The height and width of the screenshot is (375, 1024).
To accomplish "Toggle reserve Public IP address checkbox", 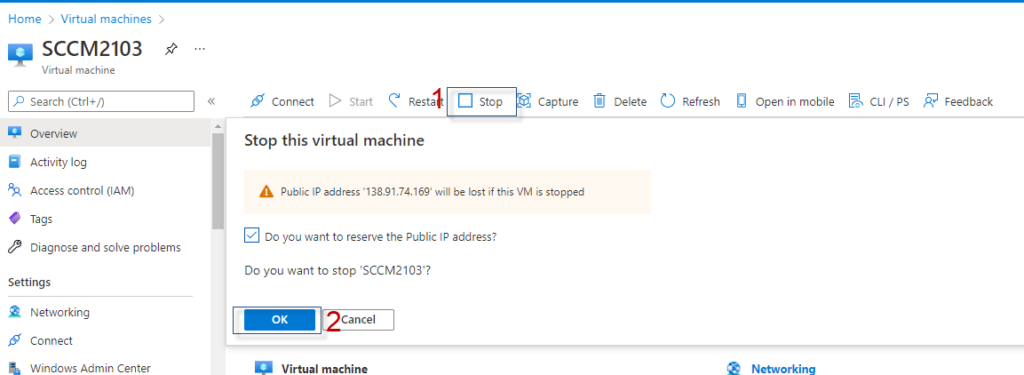I will click(251, 235).
